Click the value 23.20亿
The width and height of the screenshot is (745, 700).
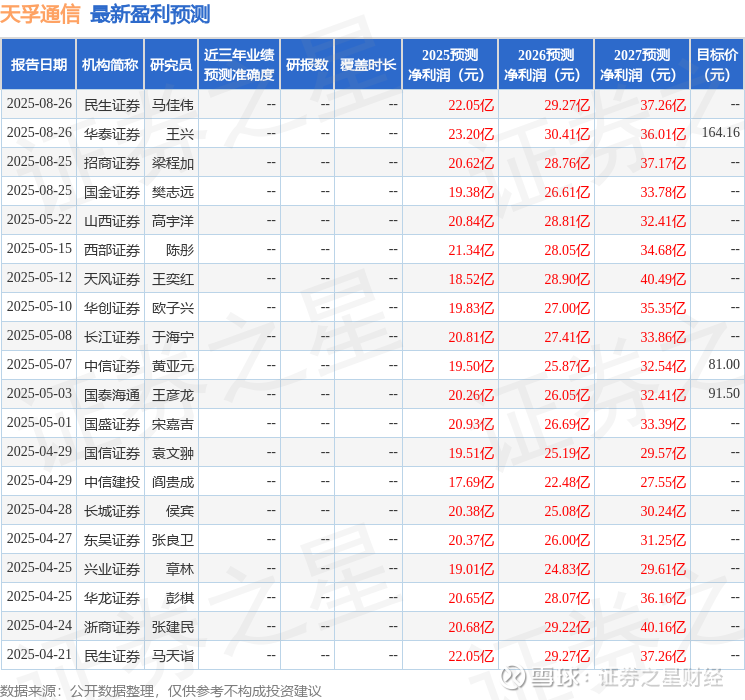pos(471,134)
